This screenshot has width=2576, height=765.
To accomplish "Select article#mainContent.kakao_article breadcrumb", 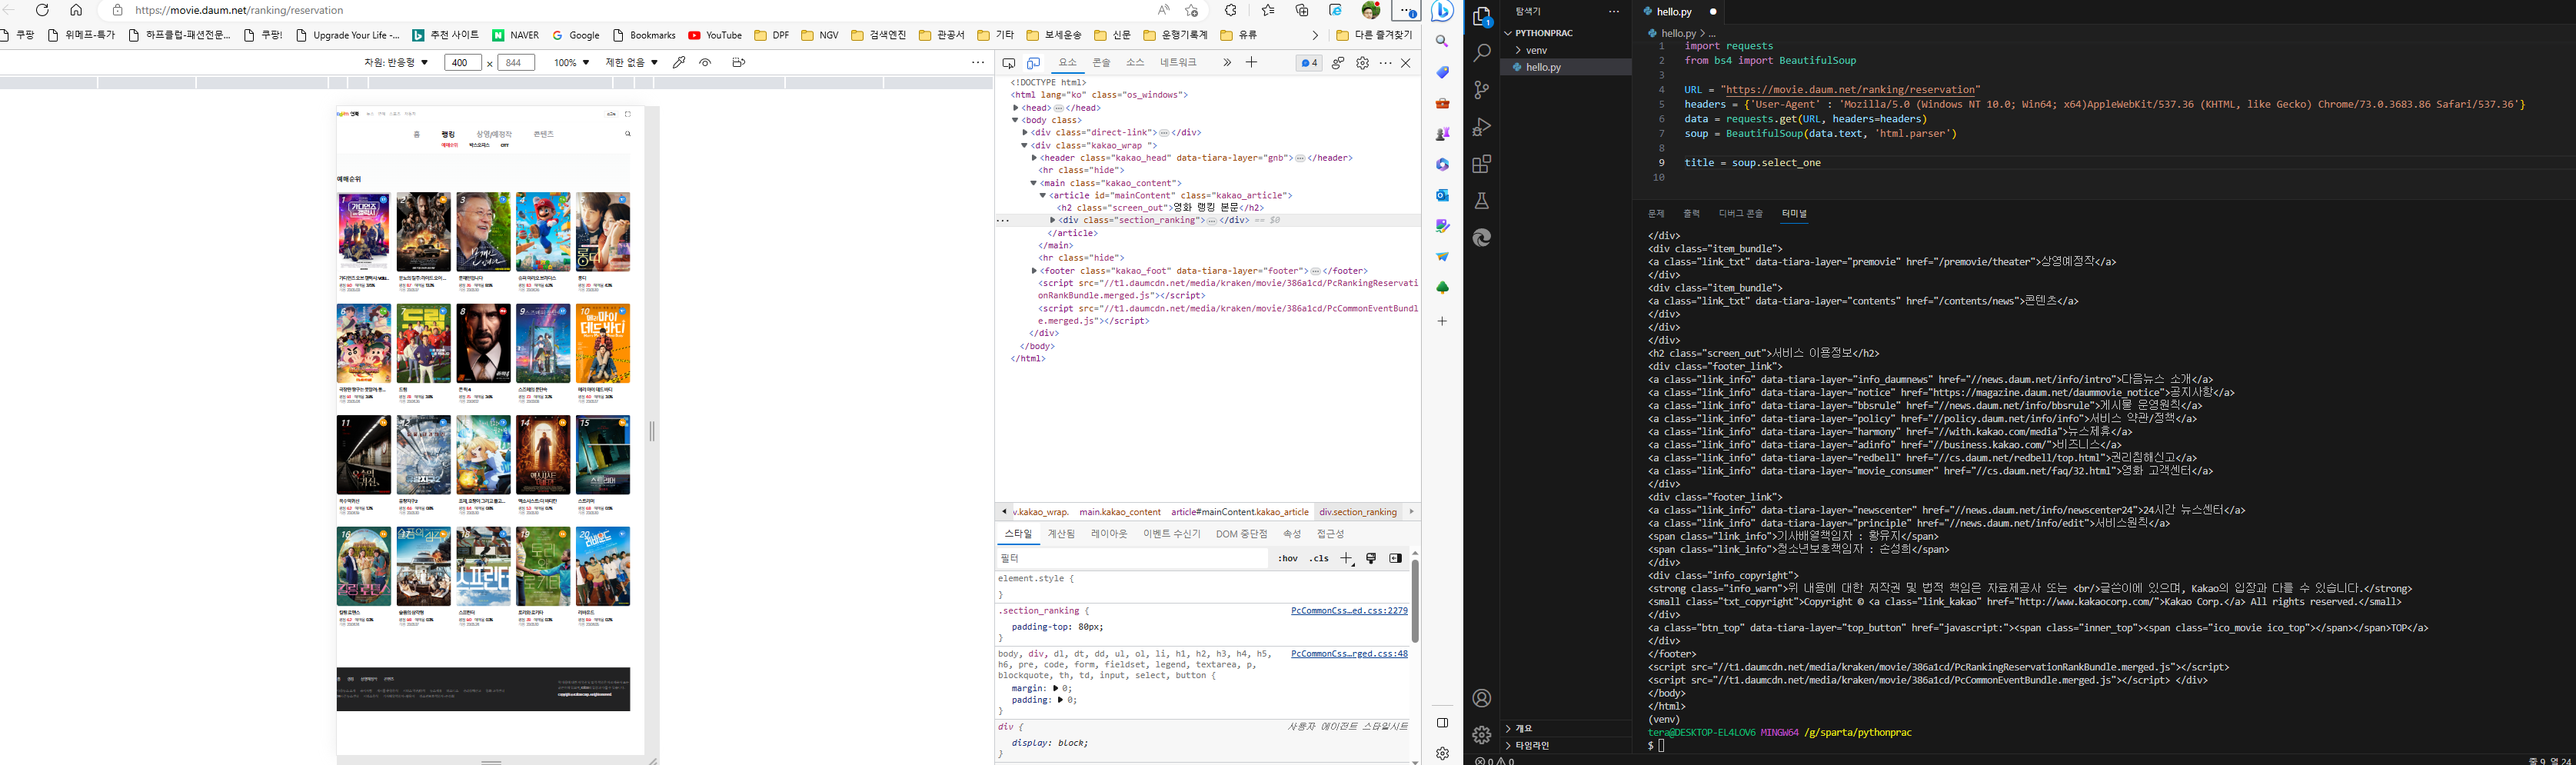I will pos(1239,512).
